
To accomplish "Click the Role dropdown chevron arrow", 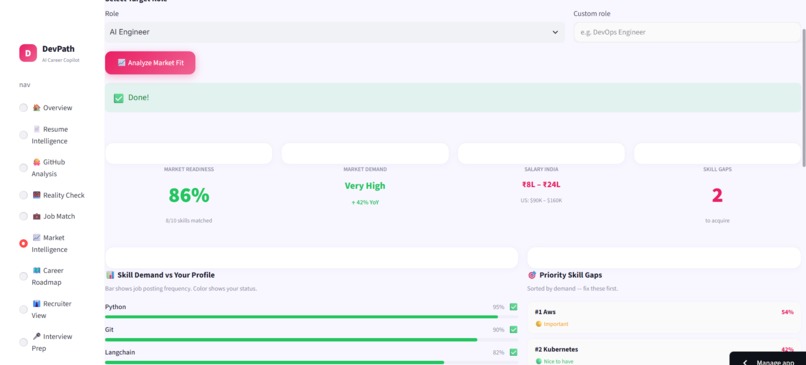I will click(555, 32).
